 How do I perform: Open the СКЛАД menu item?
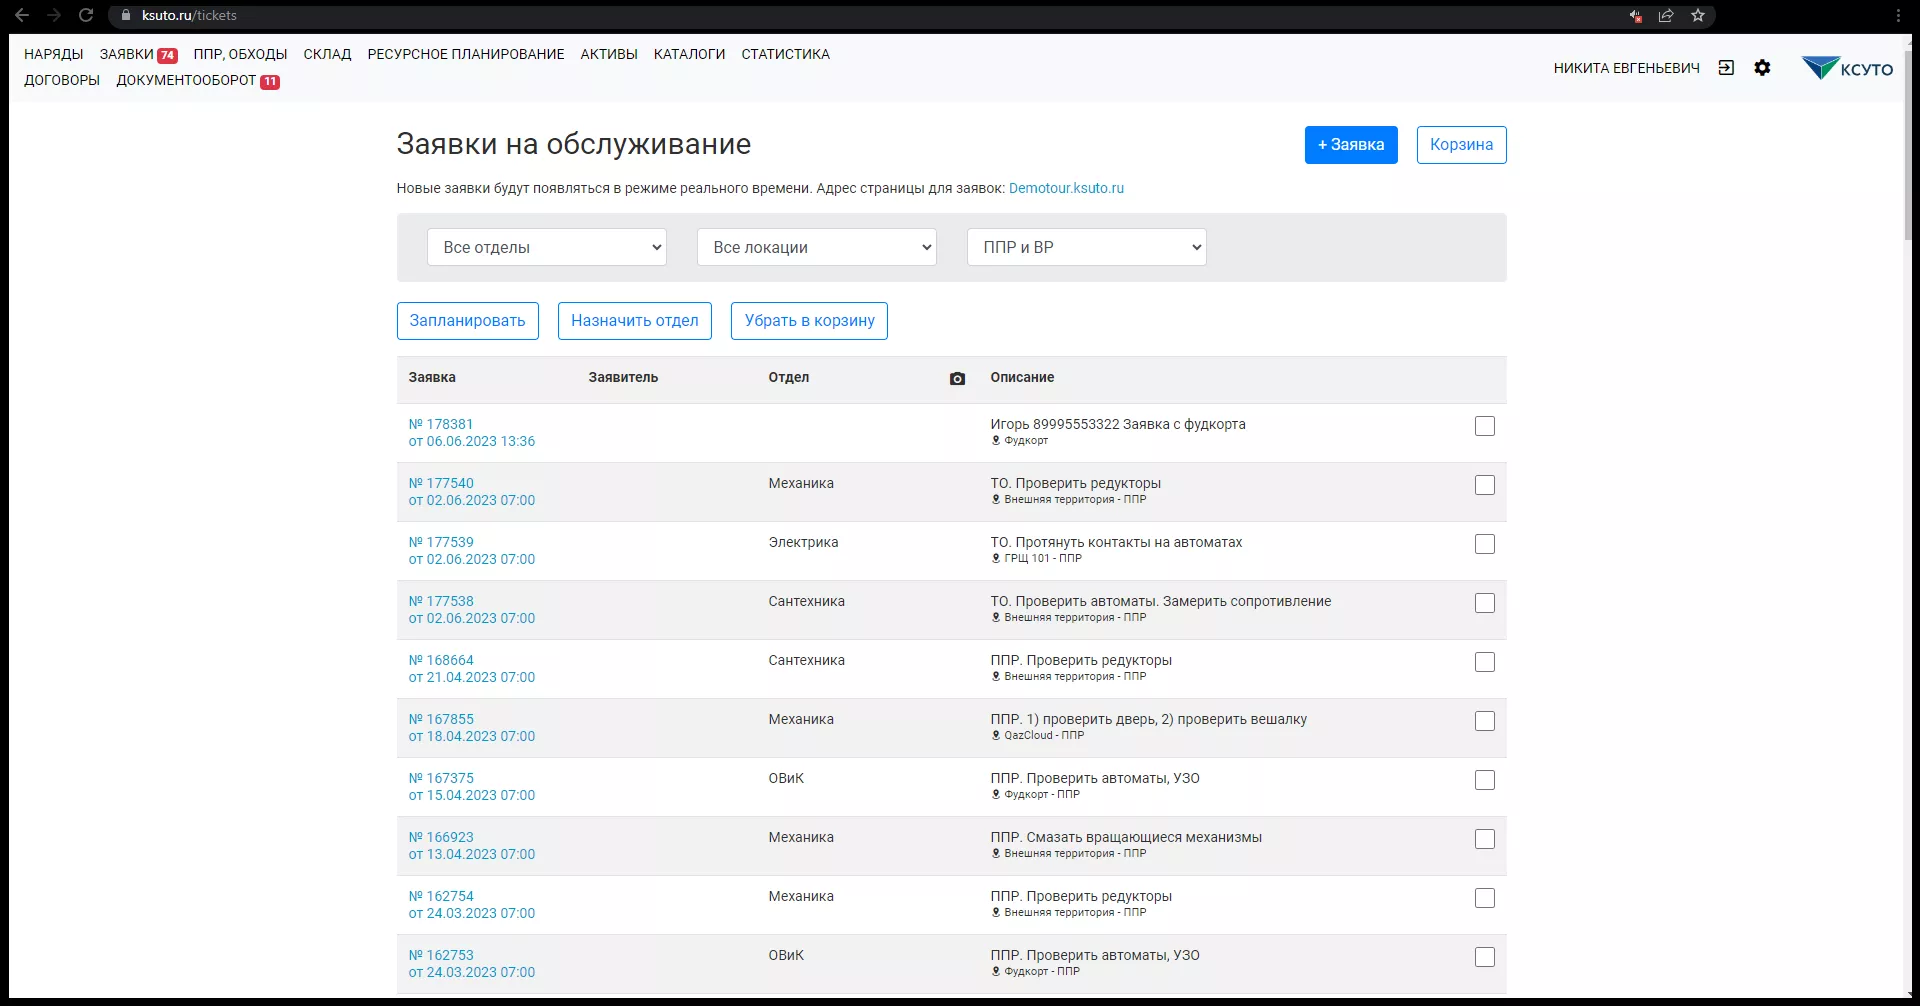click(327, 54)
